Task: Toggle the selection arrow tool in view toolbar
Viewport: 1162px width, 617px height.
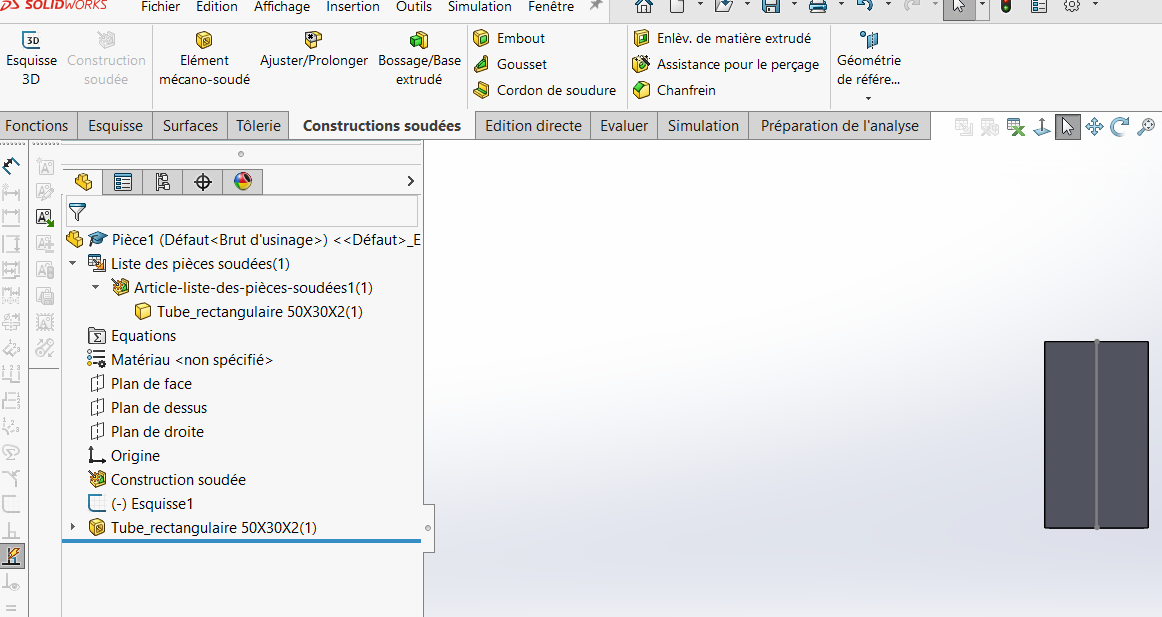Action: (1067, 127)
